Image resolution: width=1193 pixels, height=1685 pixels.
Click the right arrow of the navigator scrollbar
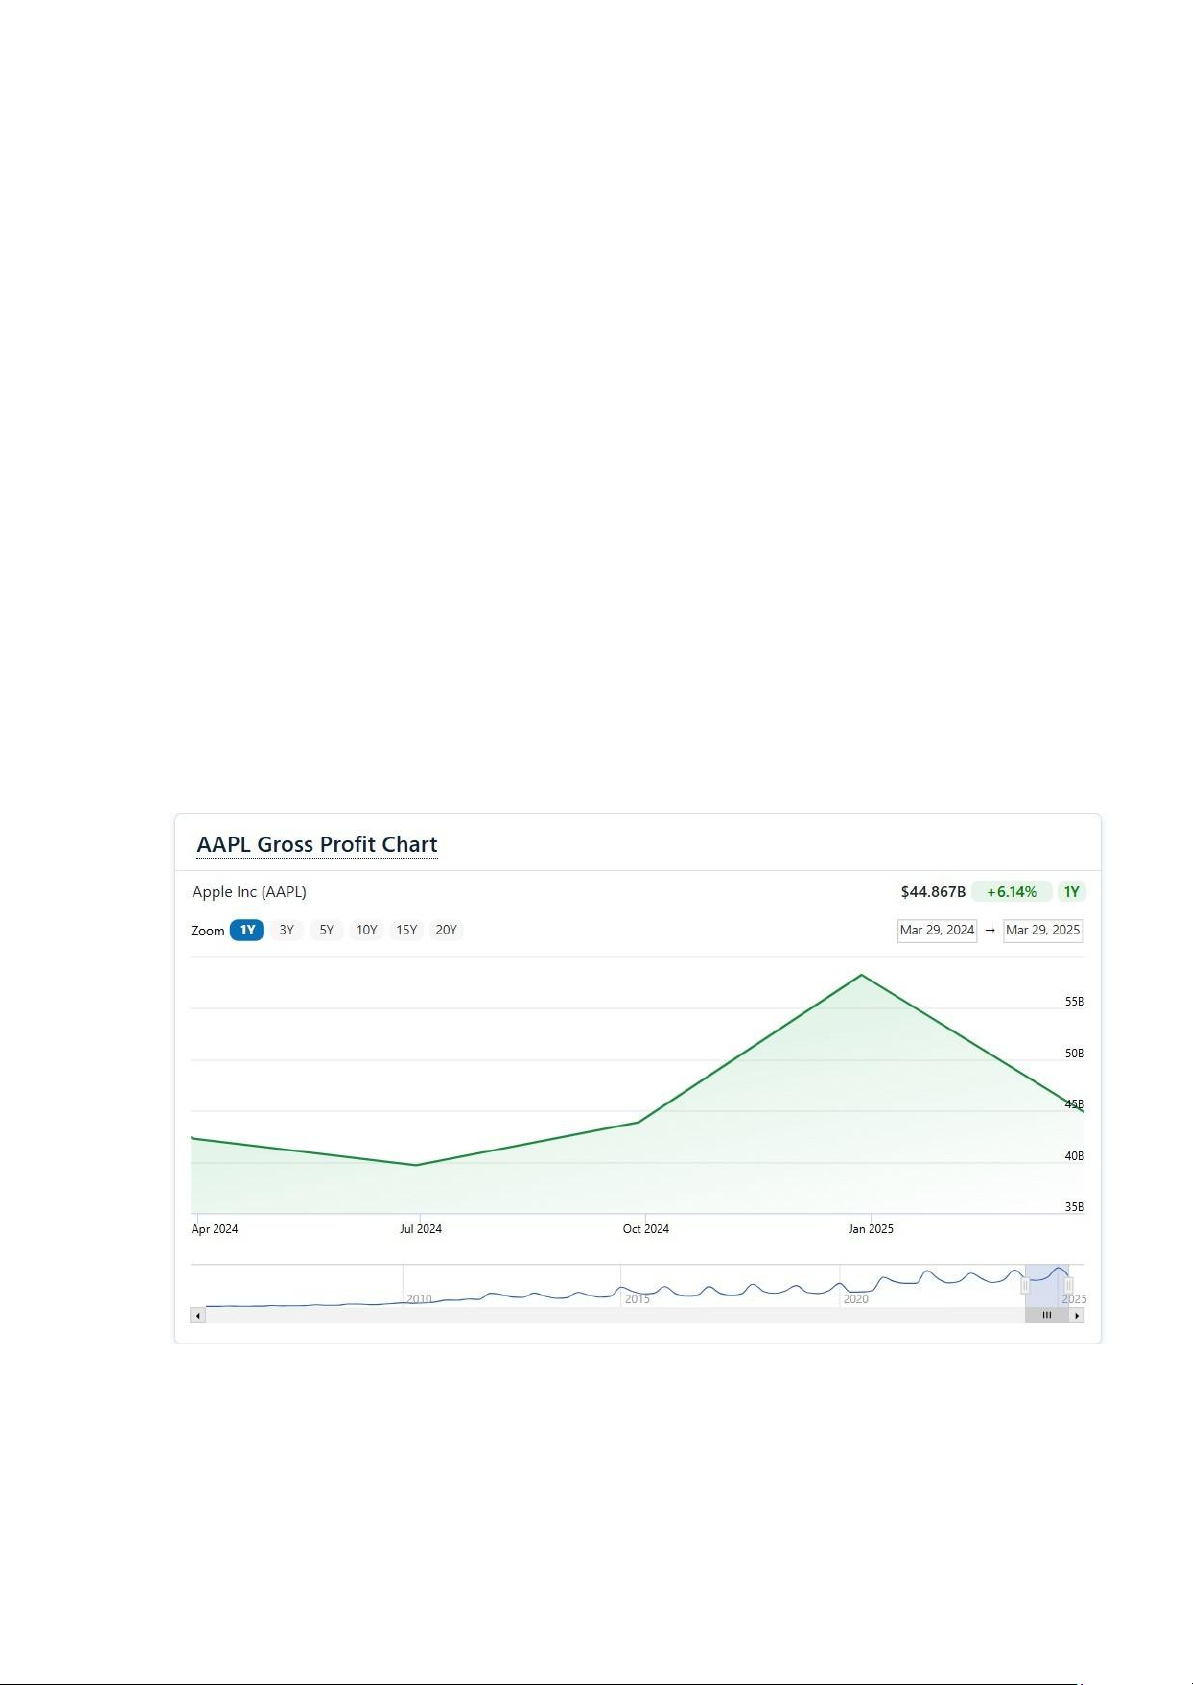tap(1077, 1316)
